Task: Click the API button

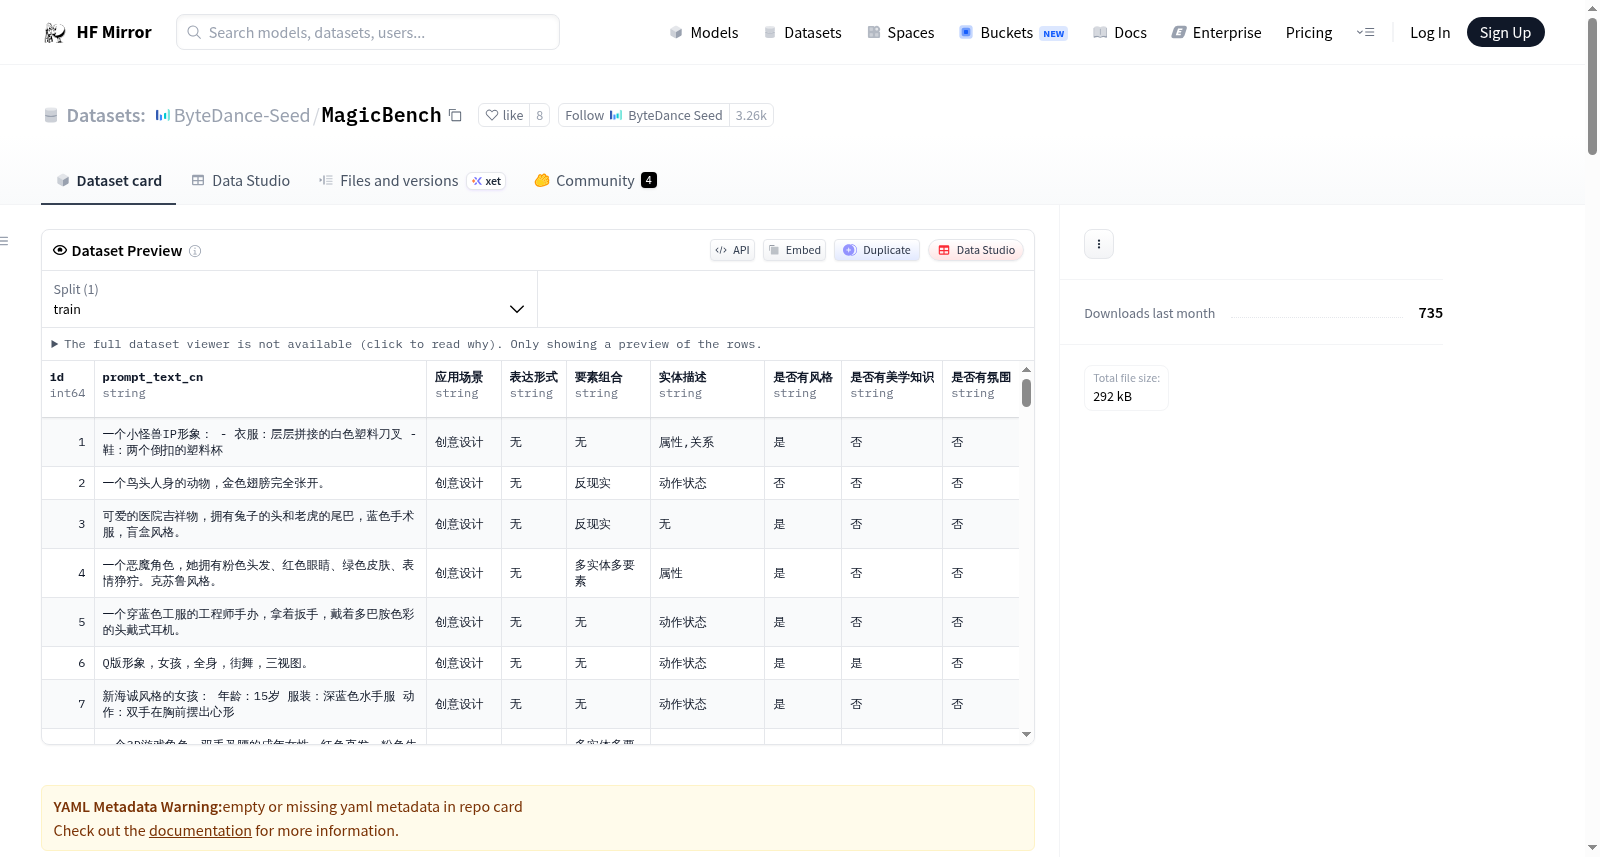Action: (732, 250)
